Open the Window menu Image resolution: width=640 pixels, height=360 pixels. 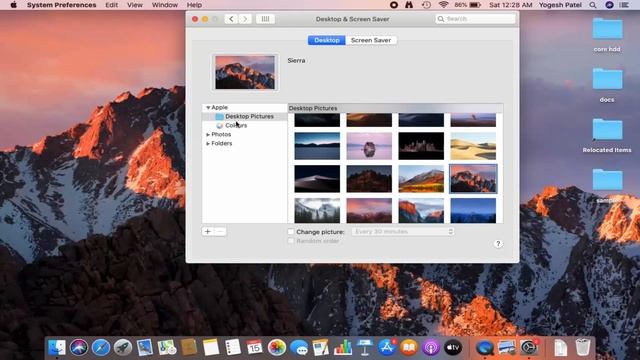[x=165, y=5]
